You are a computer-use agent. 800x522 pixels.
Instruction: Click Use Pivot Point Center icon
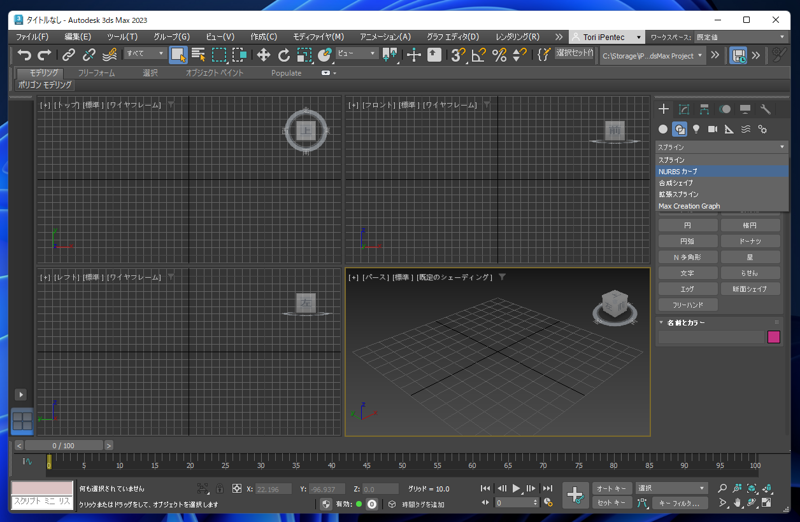390,55
